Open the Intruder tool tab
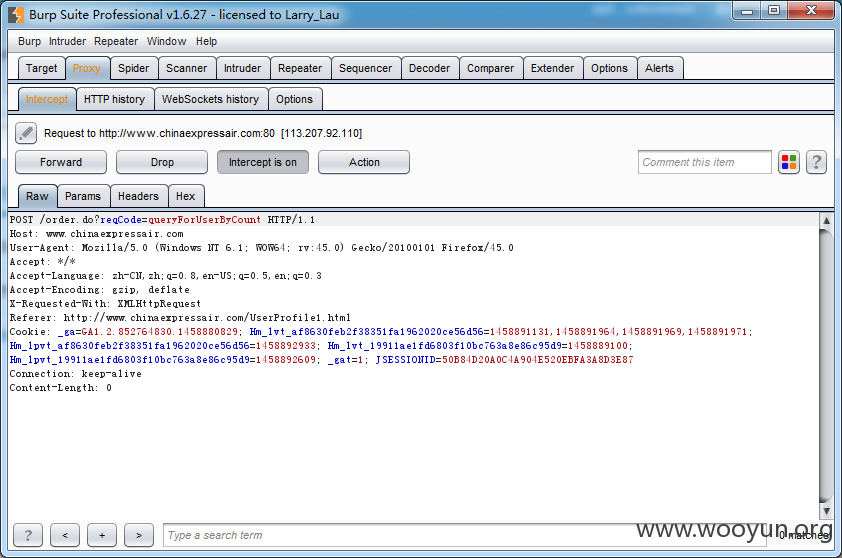842x558 pixels. tap(242, 68)
